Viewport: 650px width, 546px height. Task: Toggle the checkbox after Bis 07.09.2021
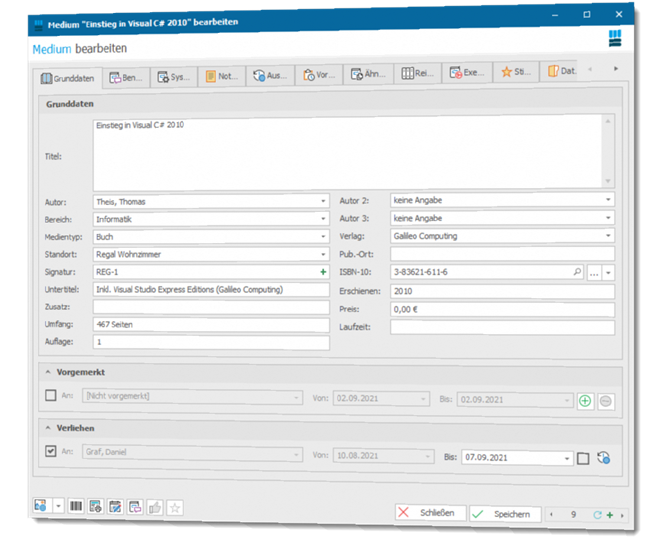pos(583,458)
